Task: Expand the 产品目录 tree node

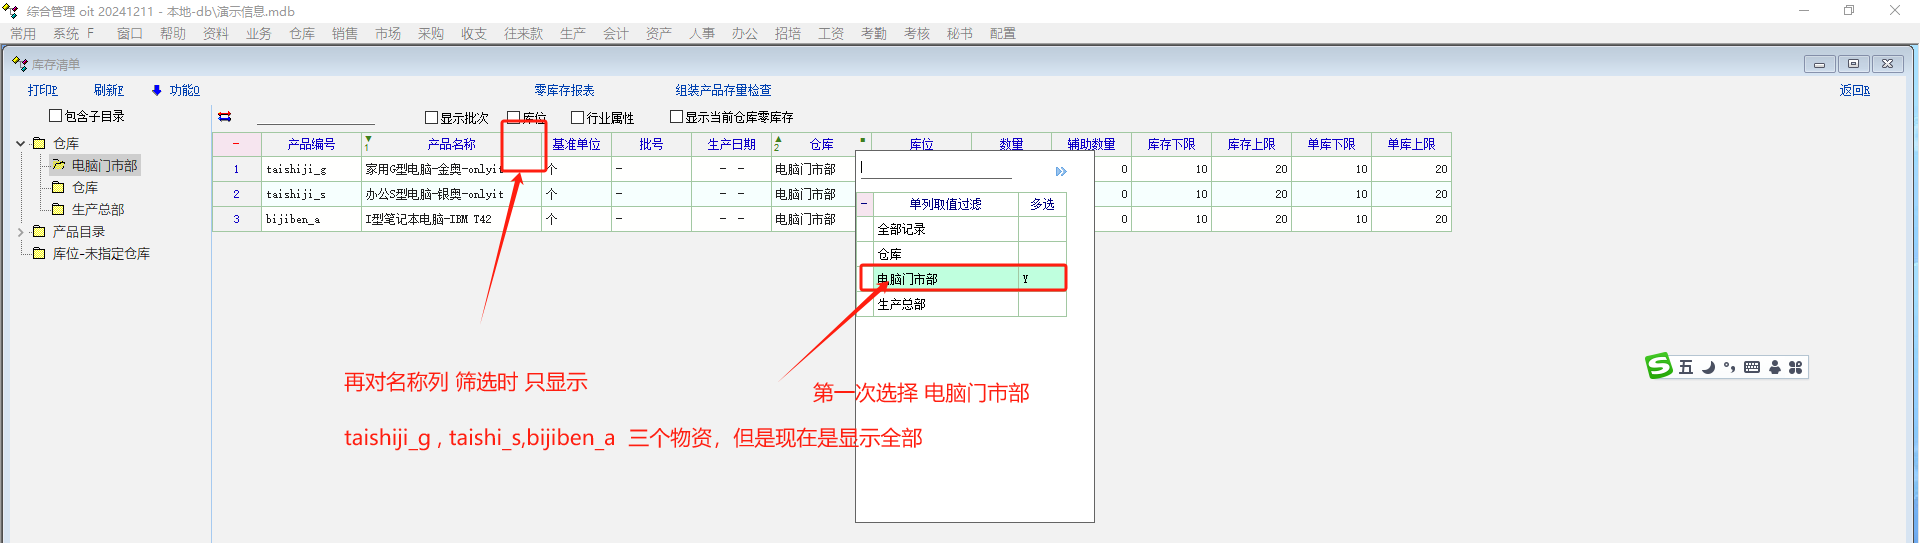Action: 21,232
